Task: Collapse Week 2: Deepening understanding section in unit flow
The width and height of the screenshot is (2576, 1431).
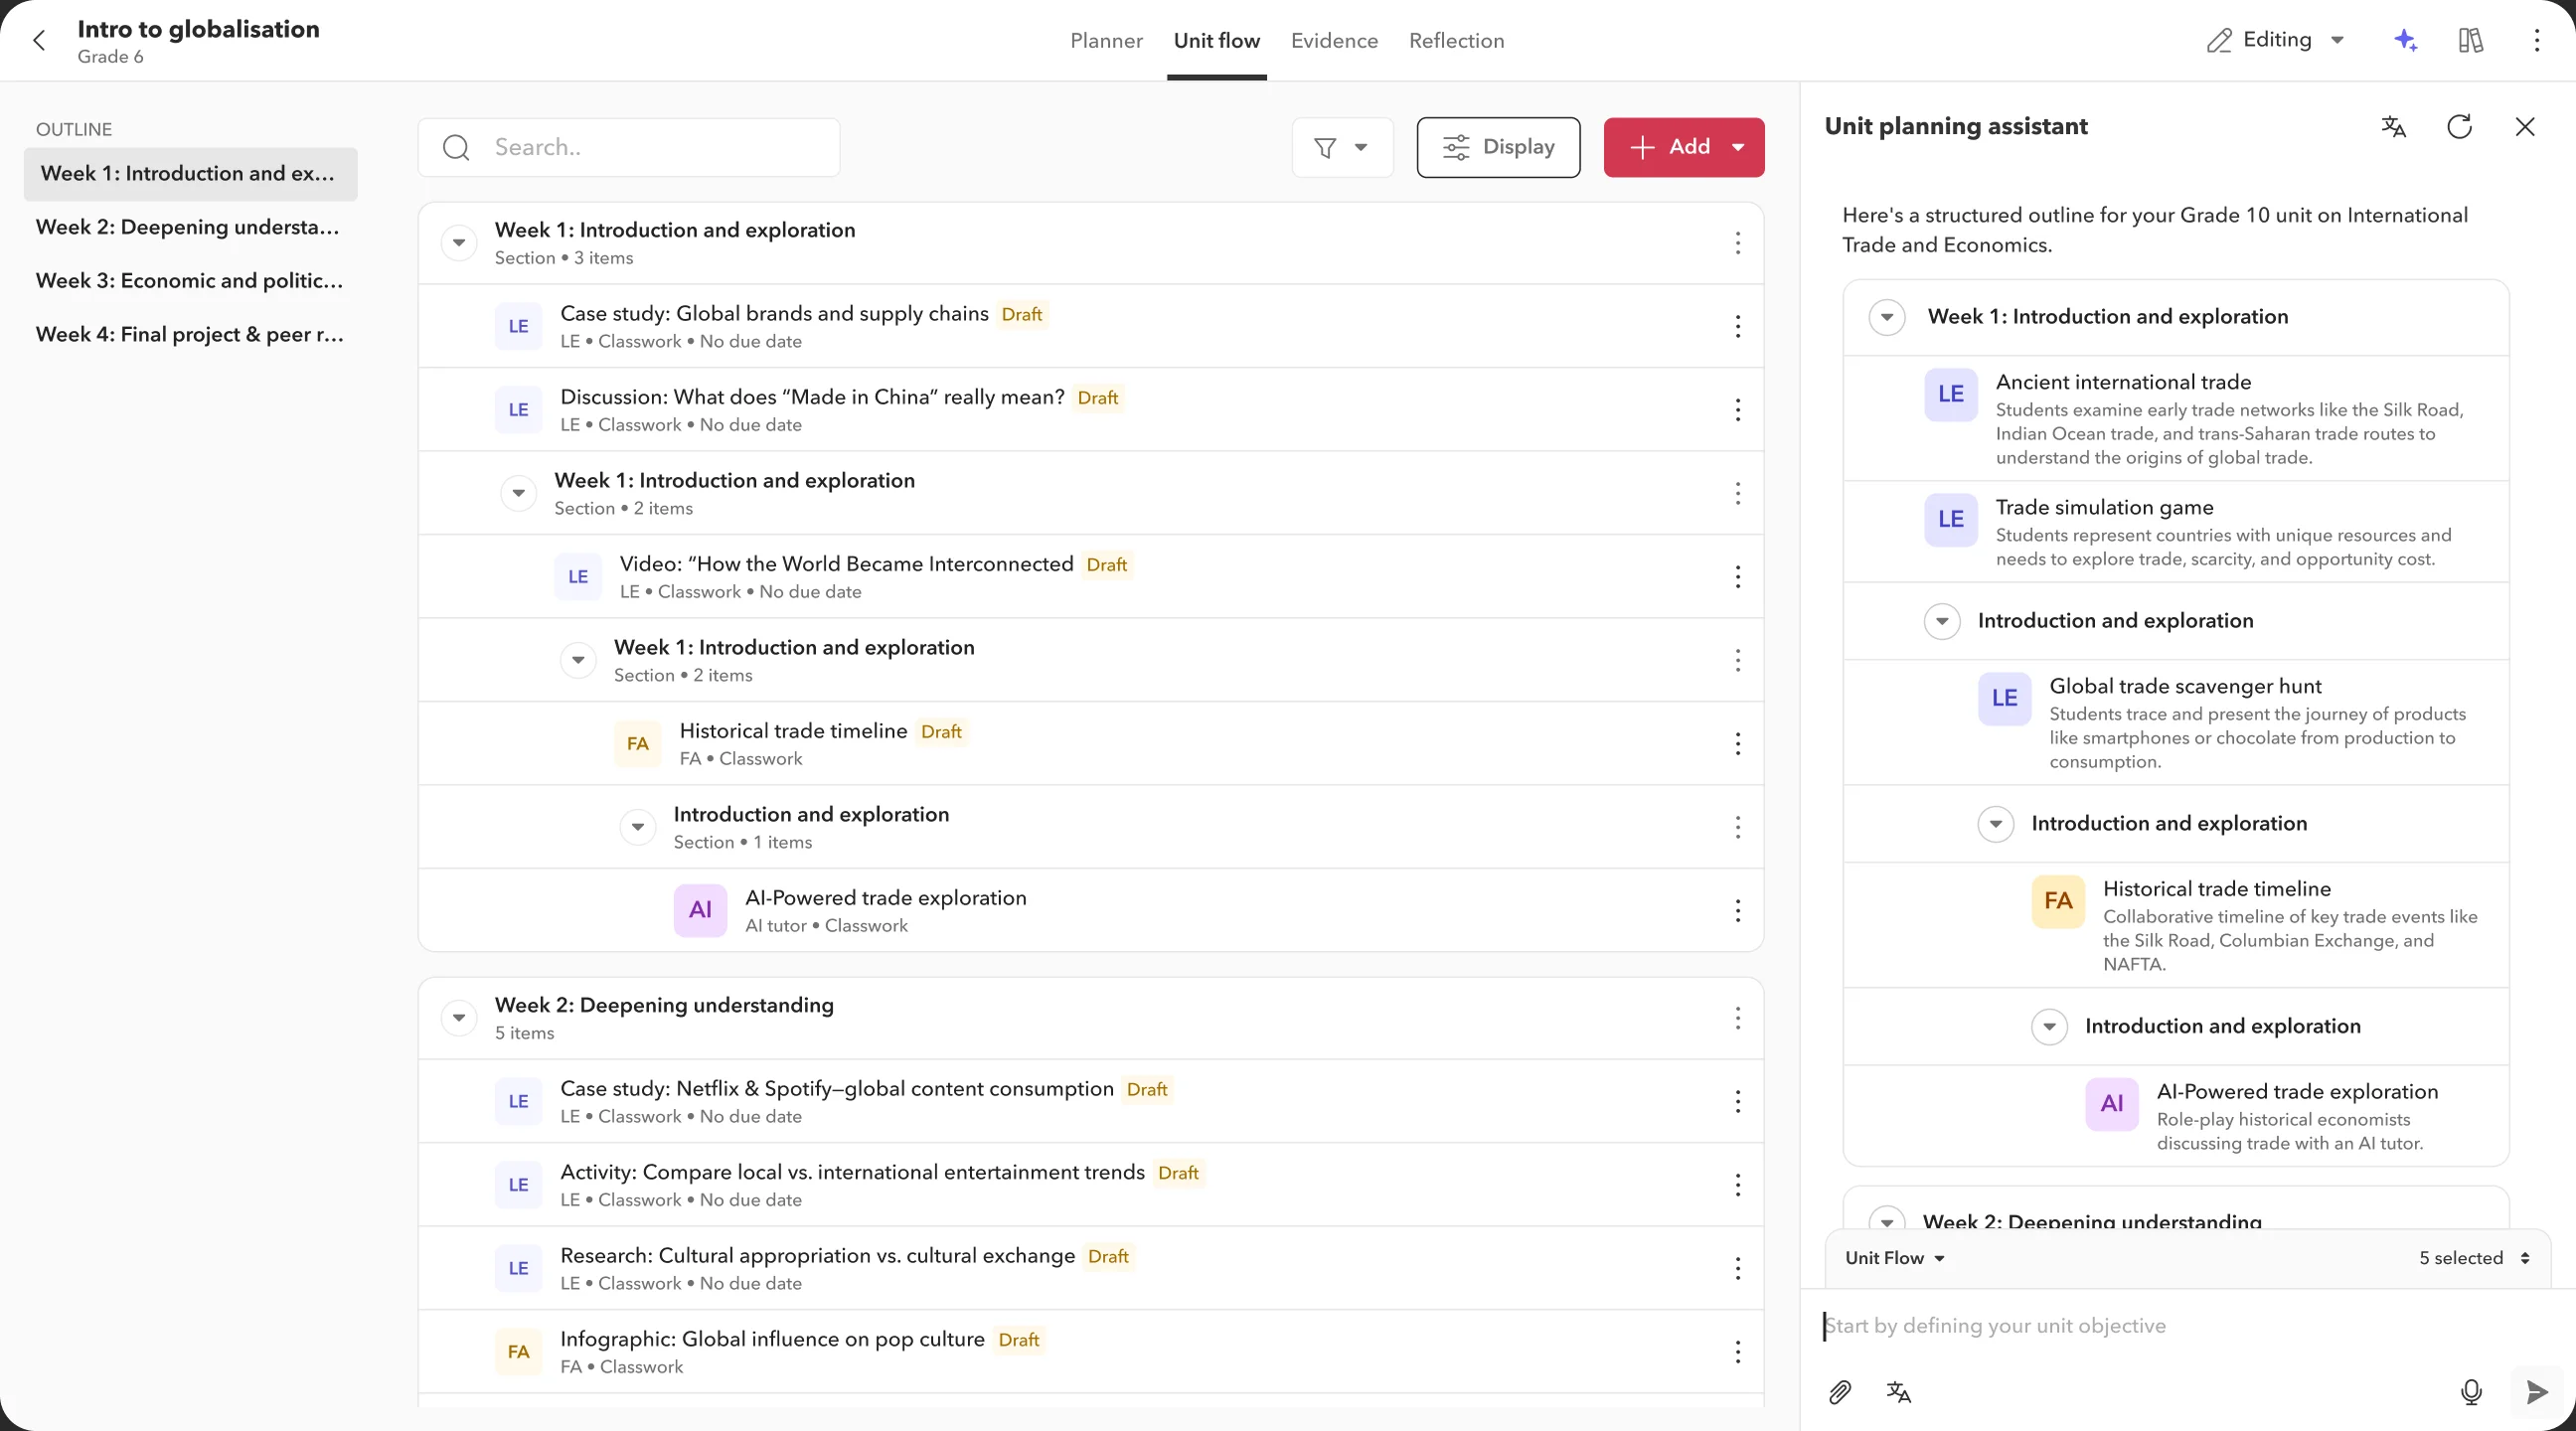Action: coord(459,1018)
